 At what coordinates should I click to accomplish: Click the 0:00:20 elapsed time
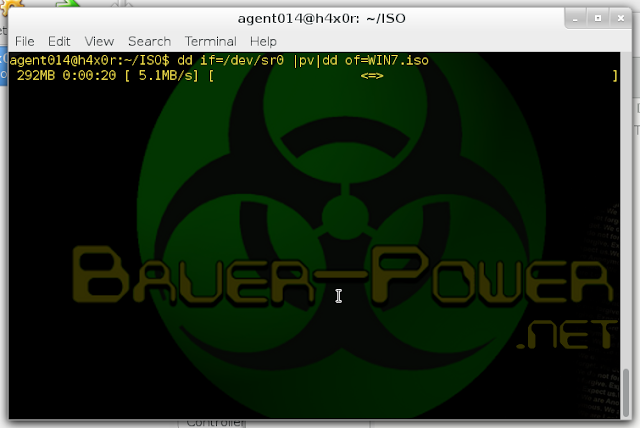click(x=89, y=75)
